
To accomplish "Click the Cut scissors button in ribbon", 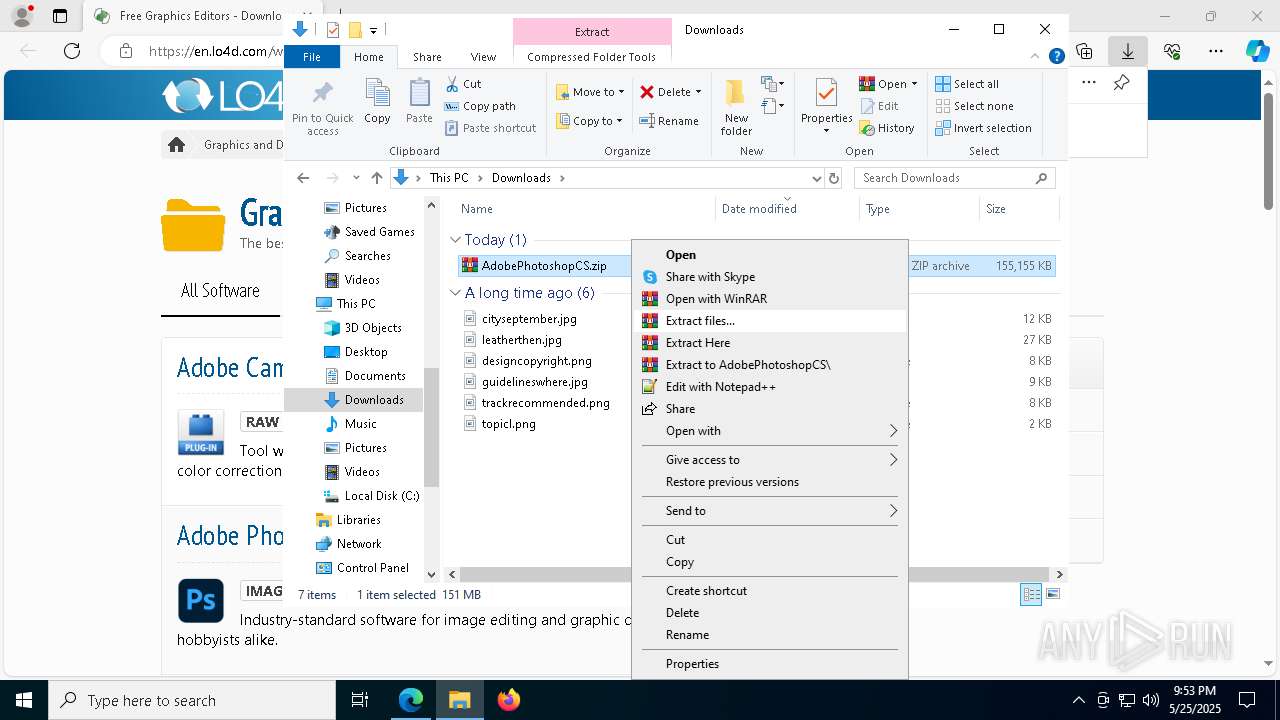I will pyautogui.click(x=463, y=84).
